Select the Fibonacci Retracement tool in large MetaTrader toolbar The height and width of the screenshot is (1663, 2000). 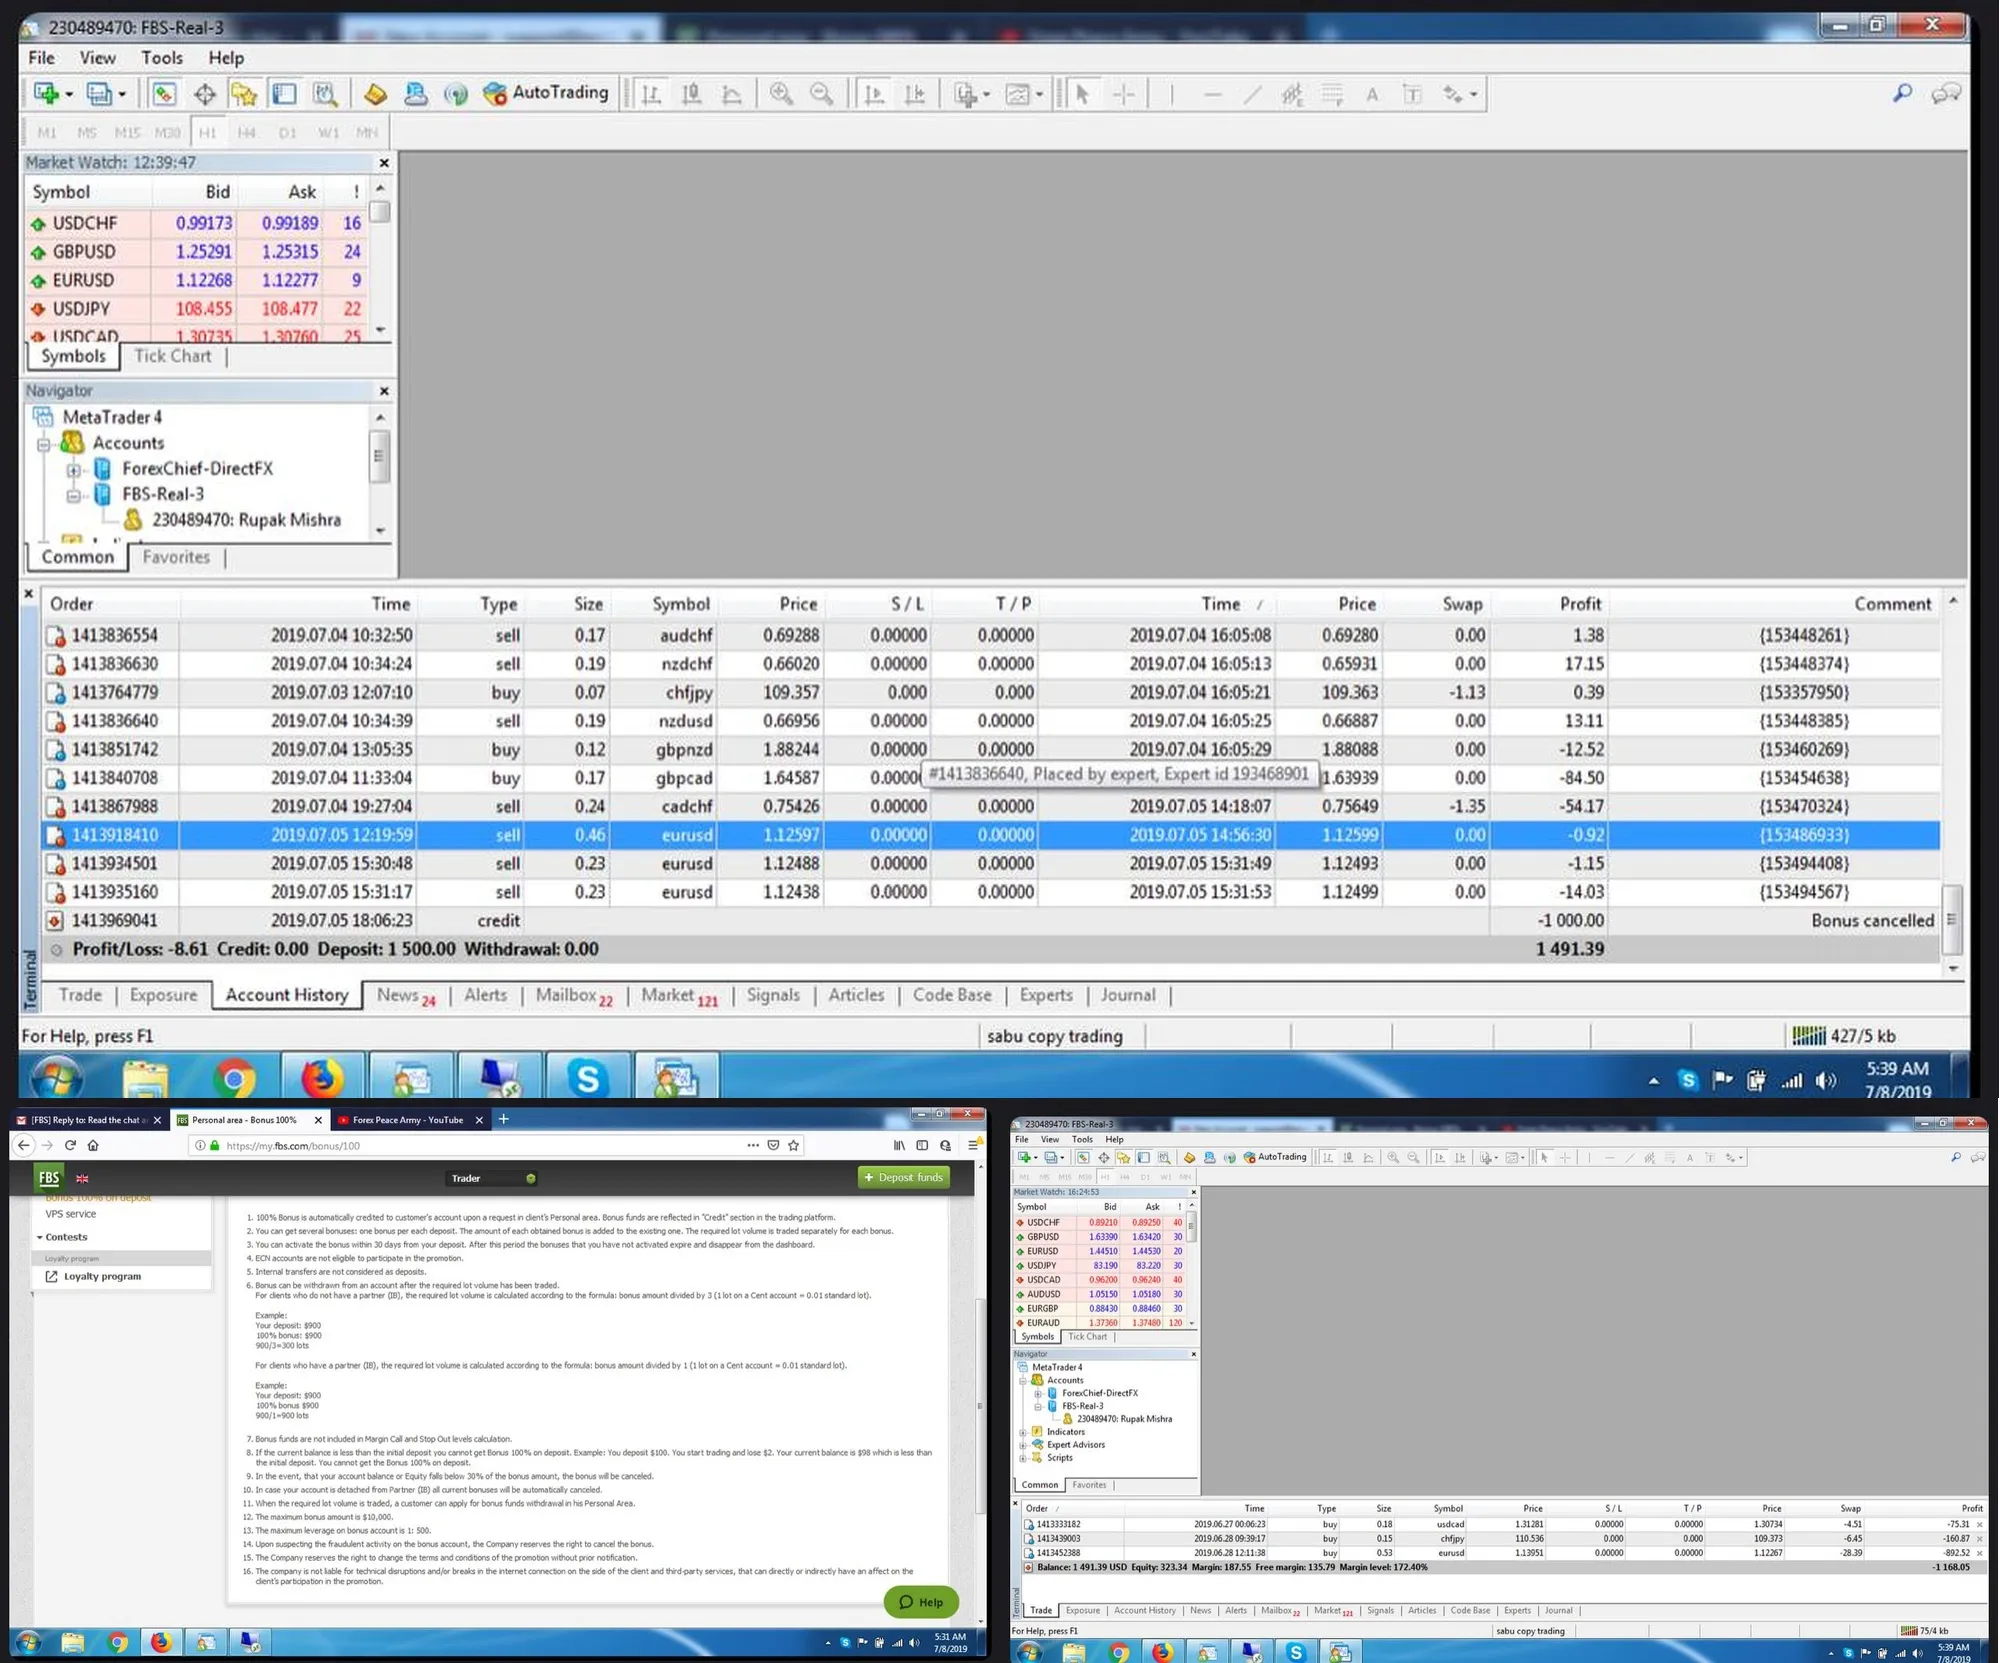click(1332, 94)
